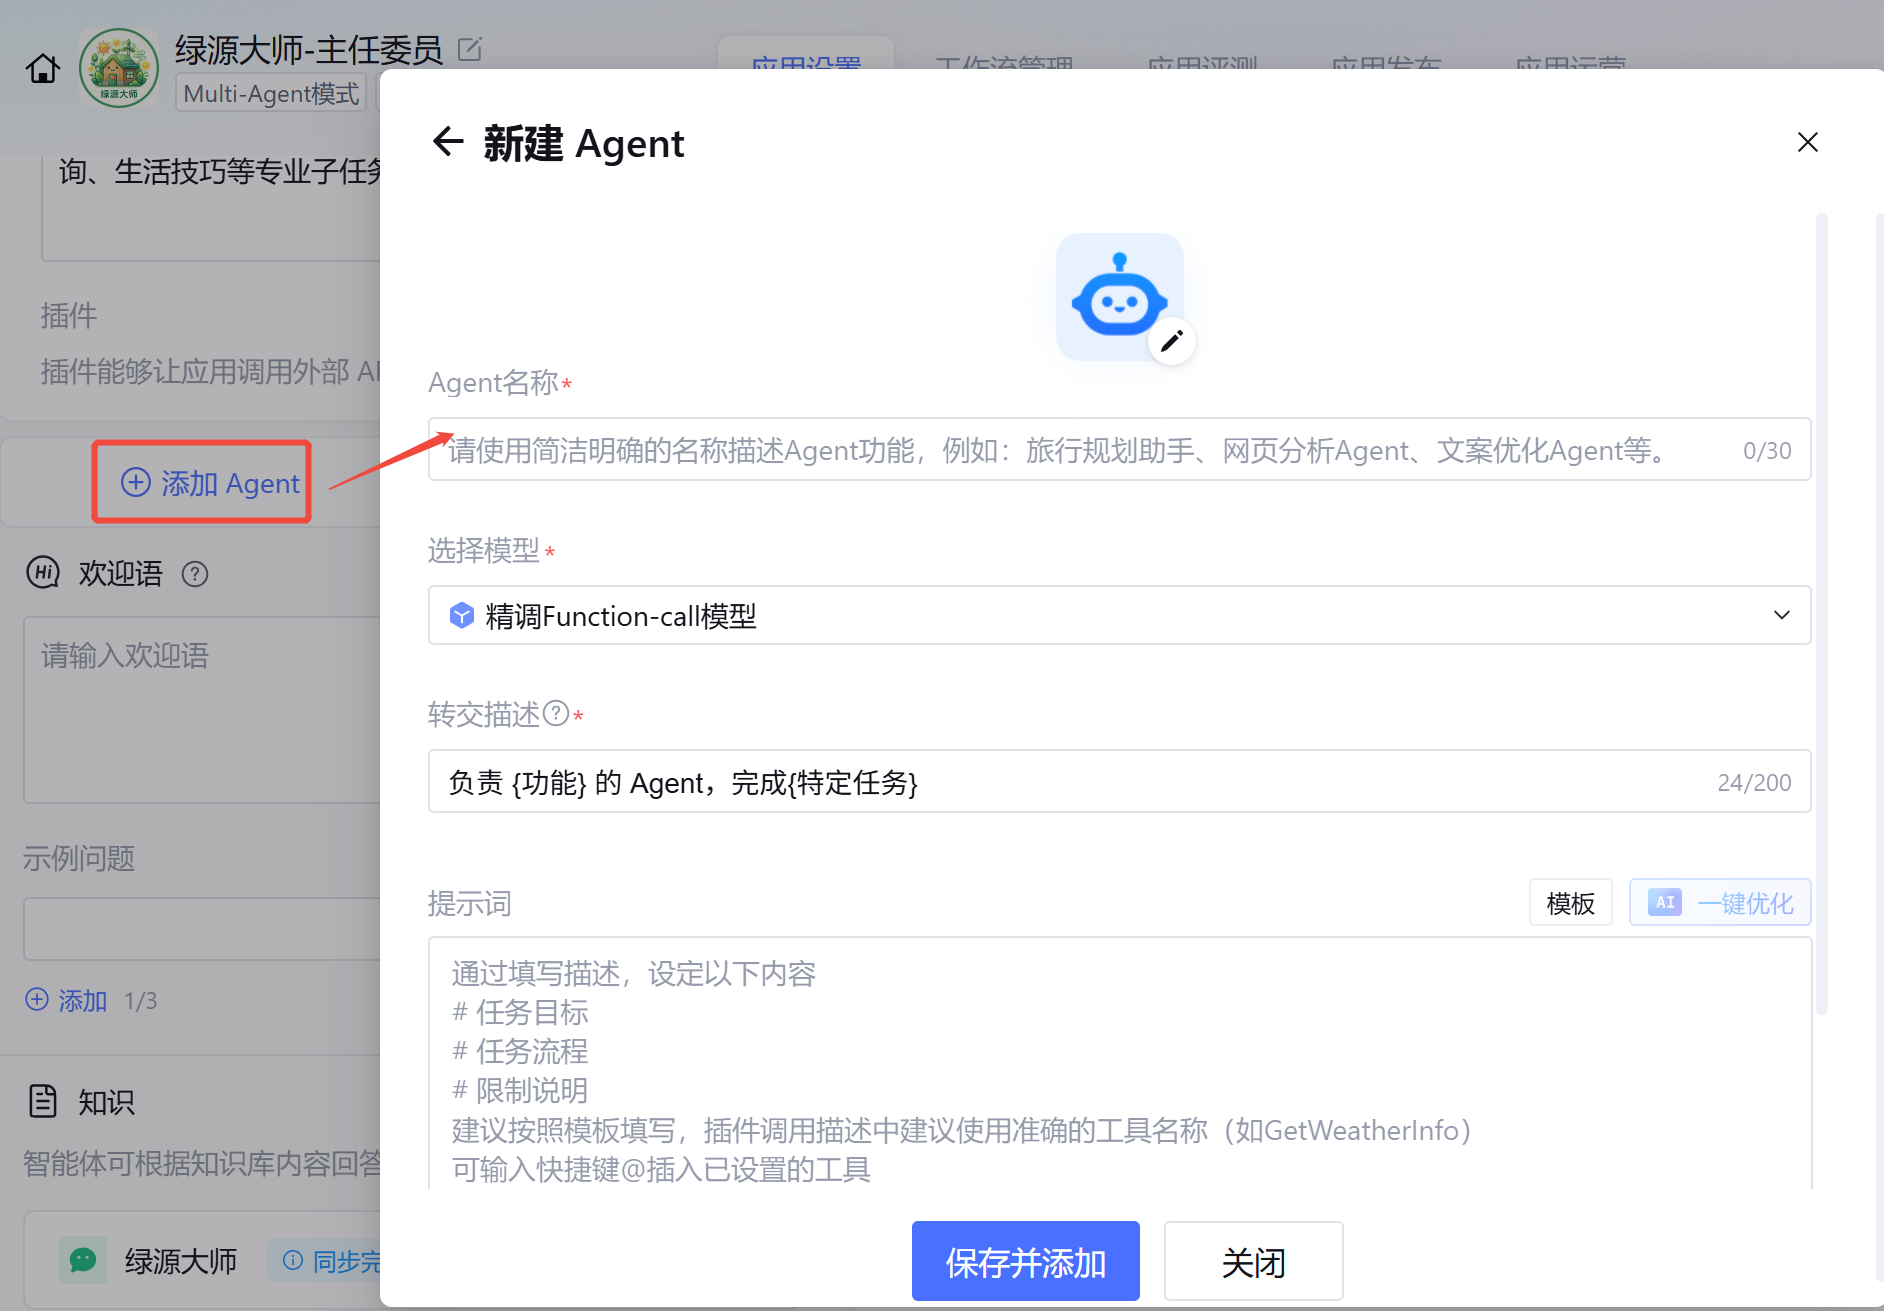
Task: Focus the 示例问题 input field
Action: [x=202, y=929]
